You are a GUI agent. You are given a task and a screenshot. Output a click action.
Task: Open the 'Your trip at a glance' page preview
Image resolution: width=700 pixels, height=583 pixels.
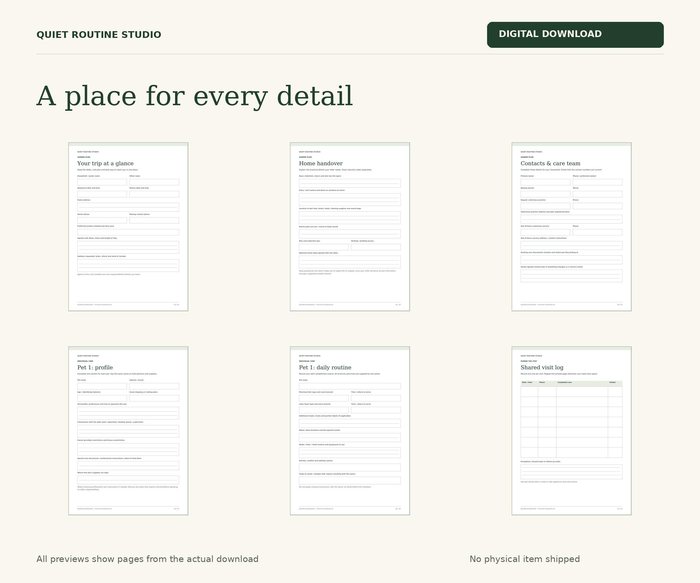[128, 227]
